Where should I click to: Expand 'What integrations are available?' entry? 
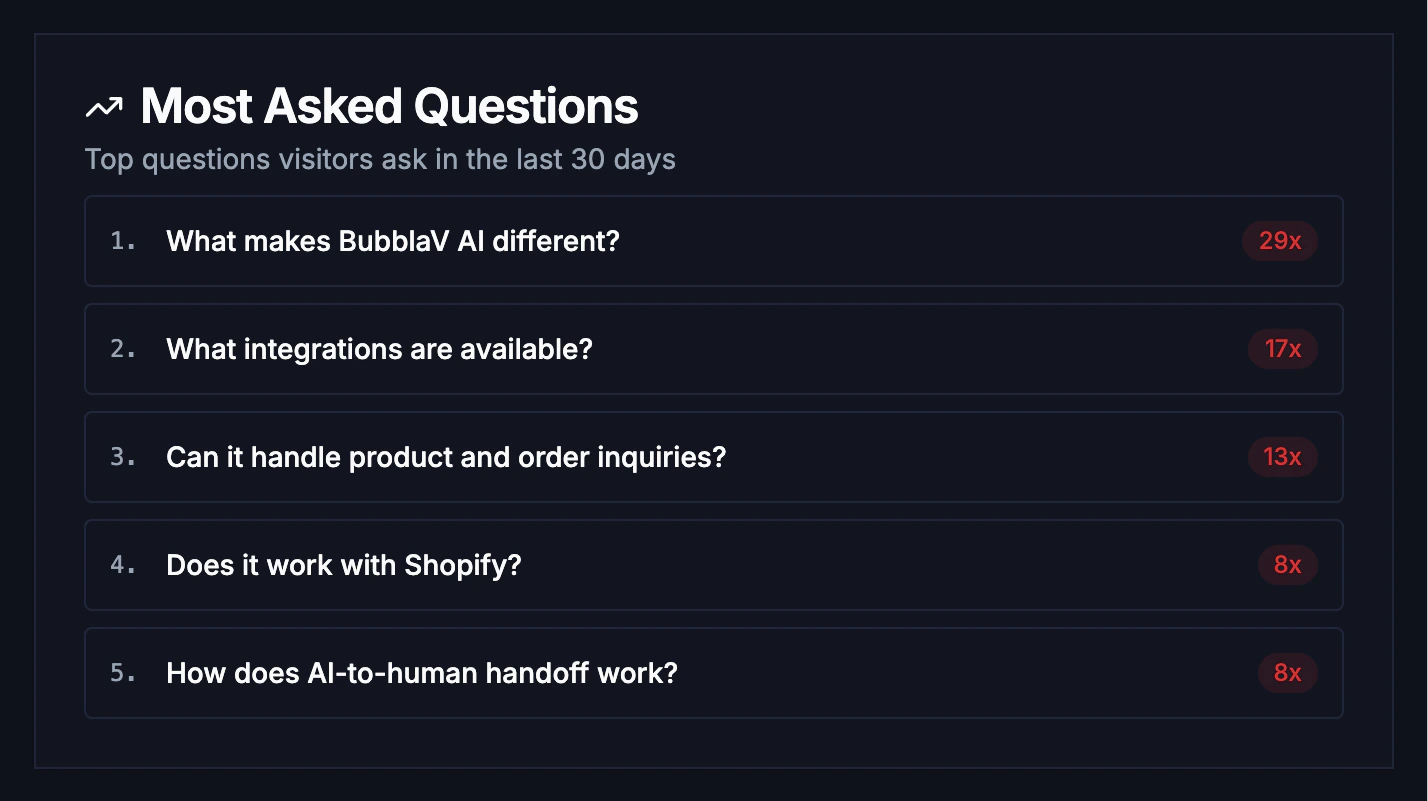click(x=380, y=349)
